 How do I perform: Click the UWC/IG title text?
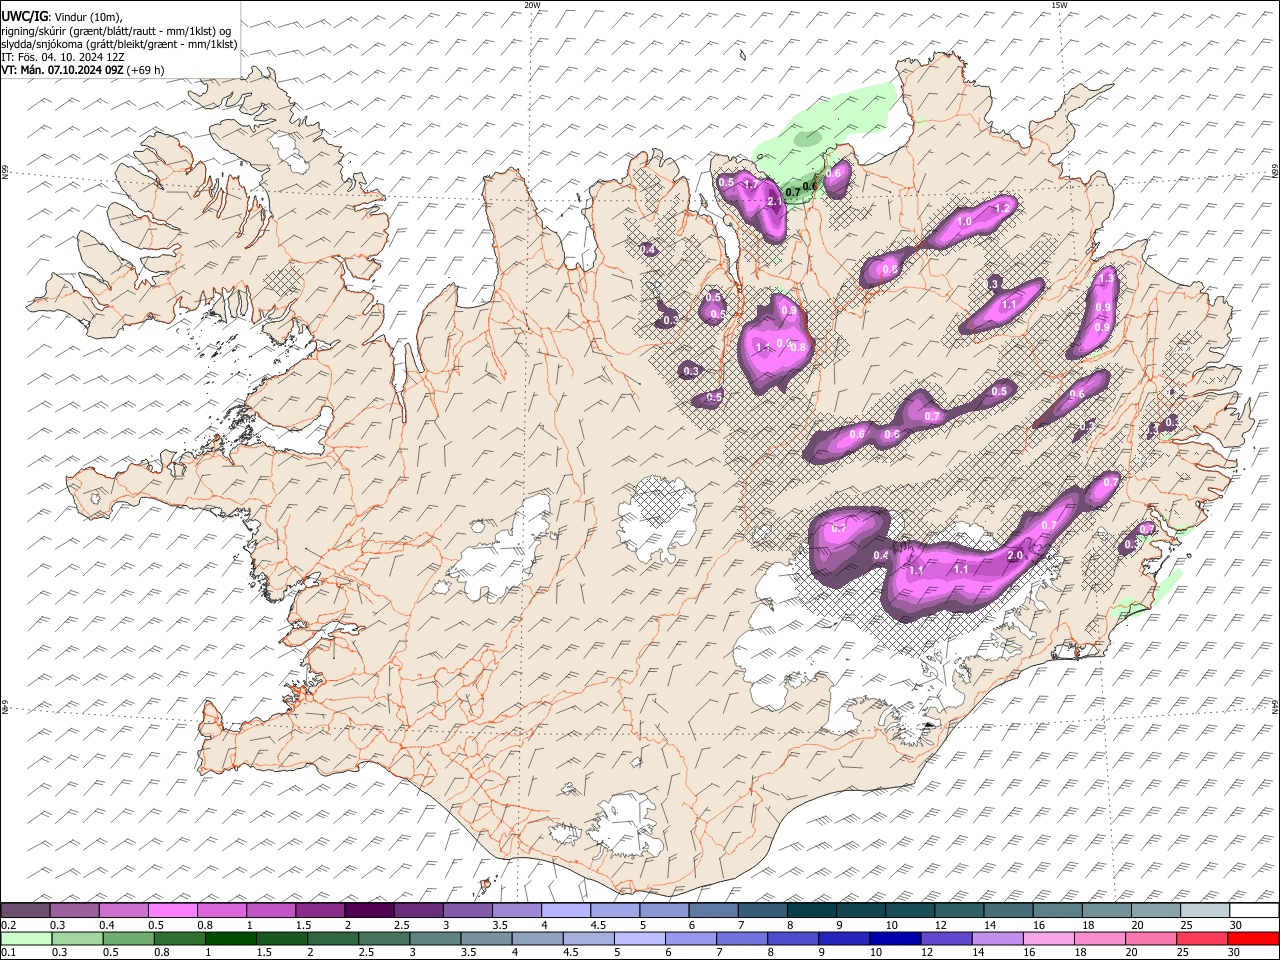coord(24,16)
